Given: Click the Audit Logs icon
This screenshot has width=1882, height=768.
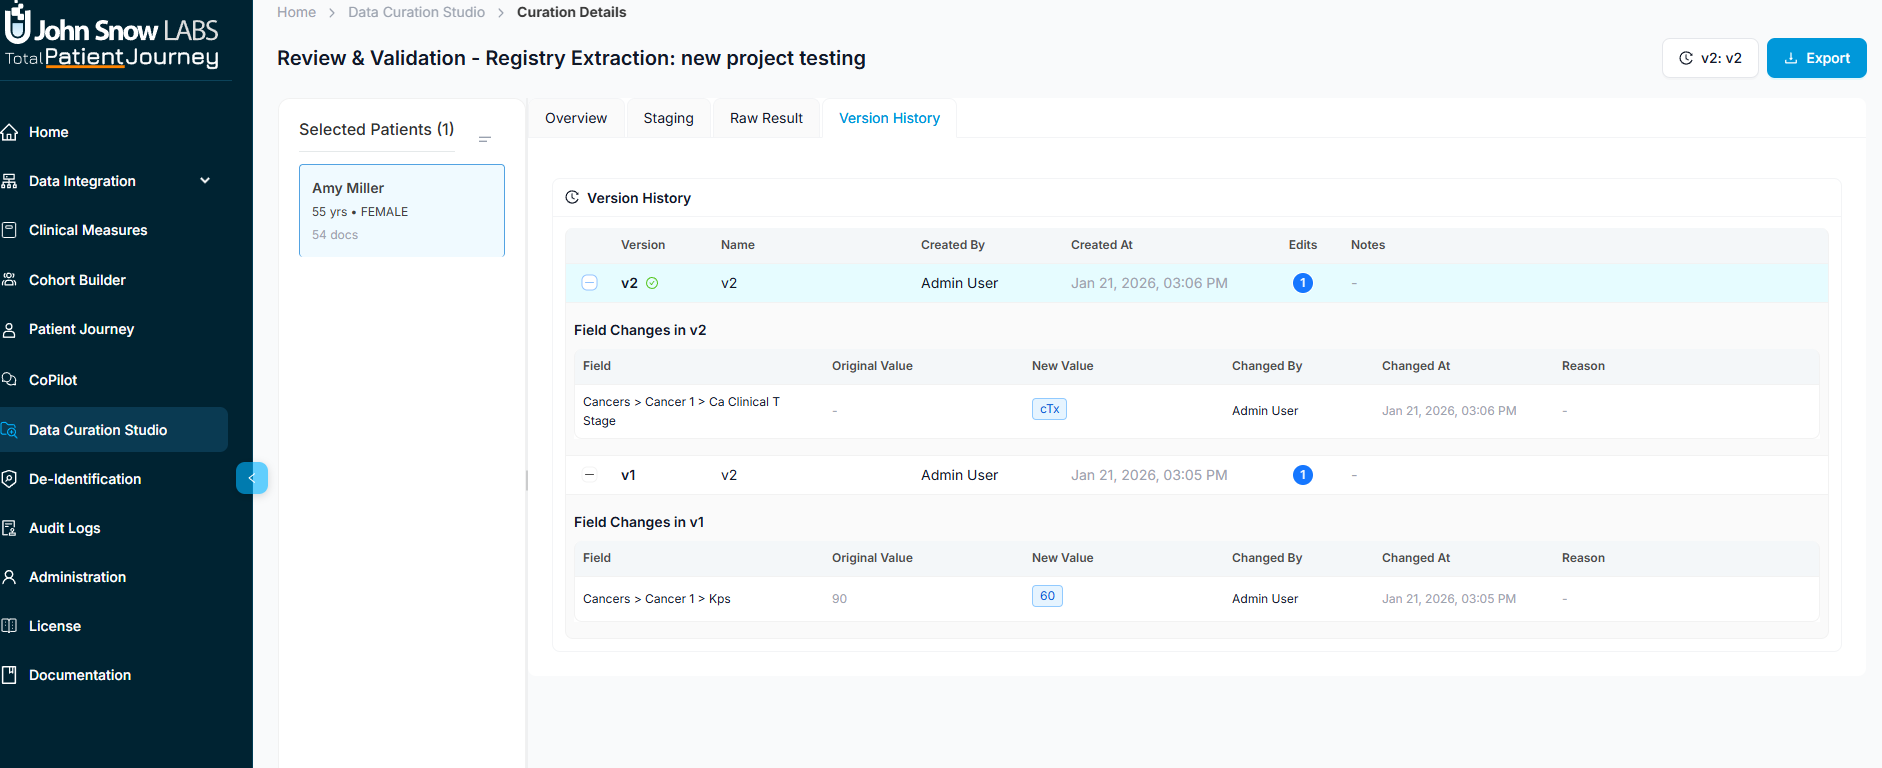Looking at the screenshot, I should pos(10,528).
